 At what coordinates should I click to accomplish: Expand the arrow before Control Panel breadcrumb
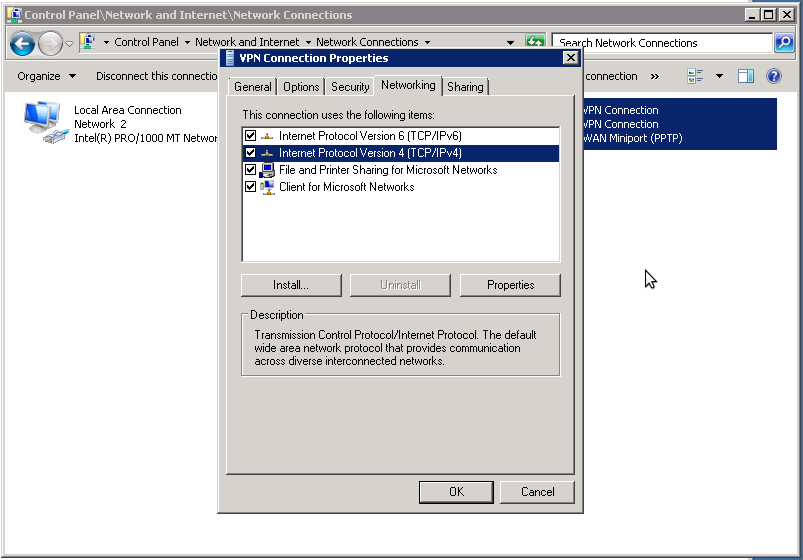tap(106, 43)
